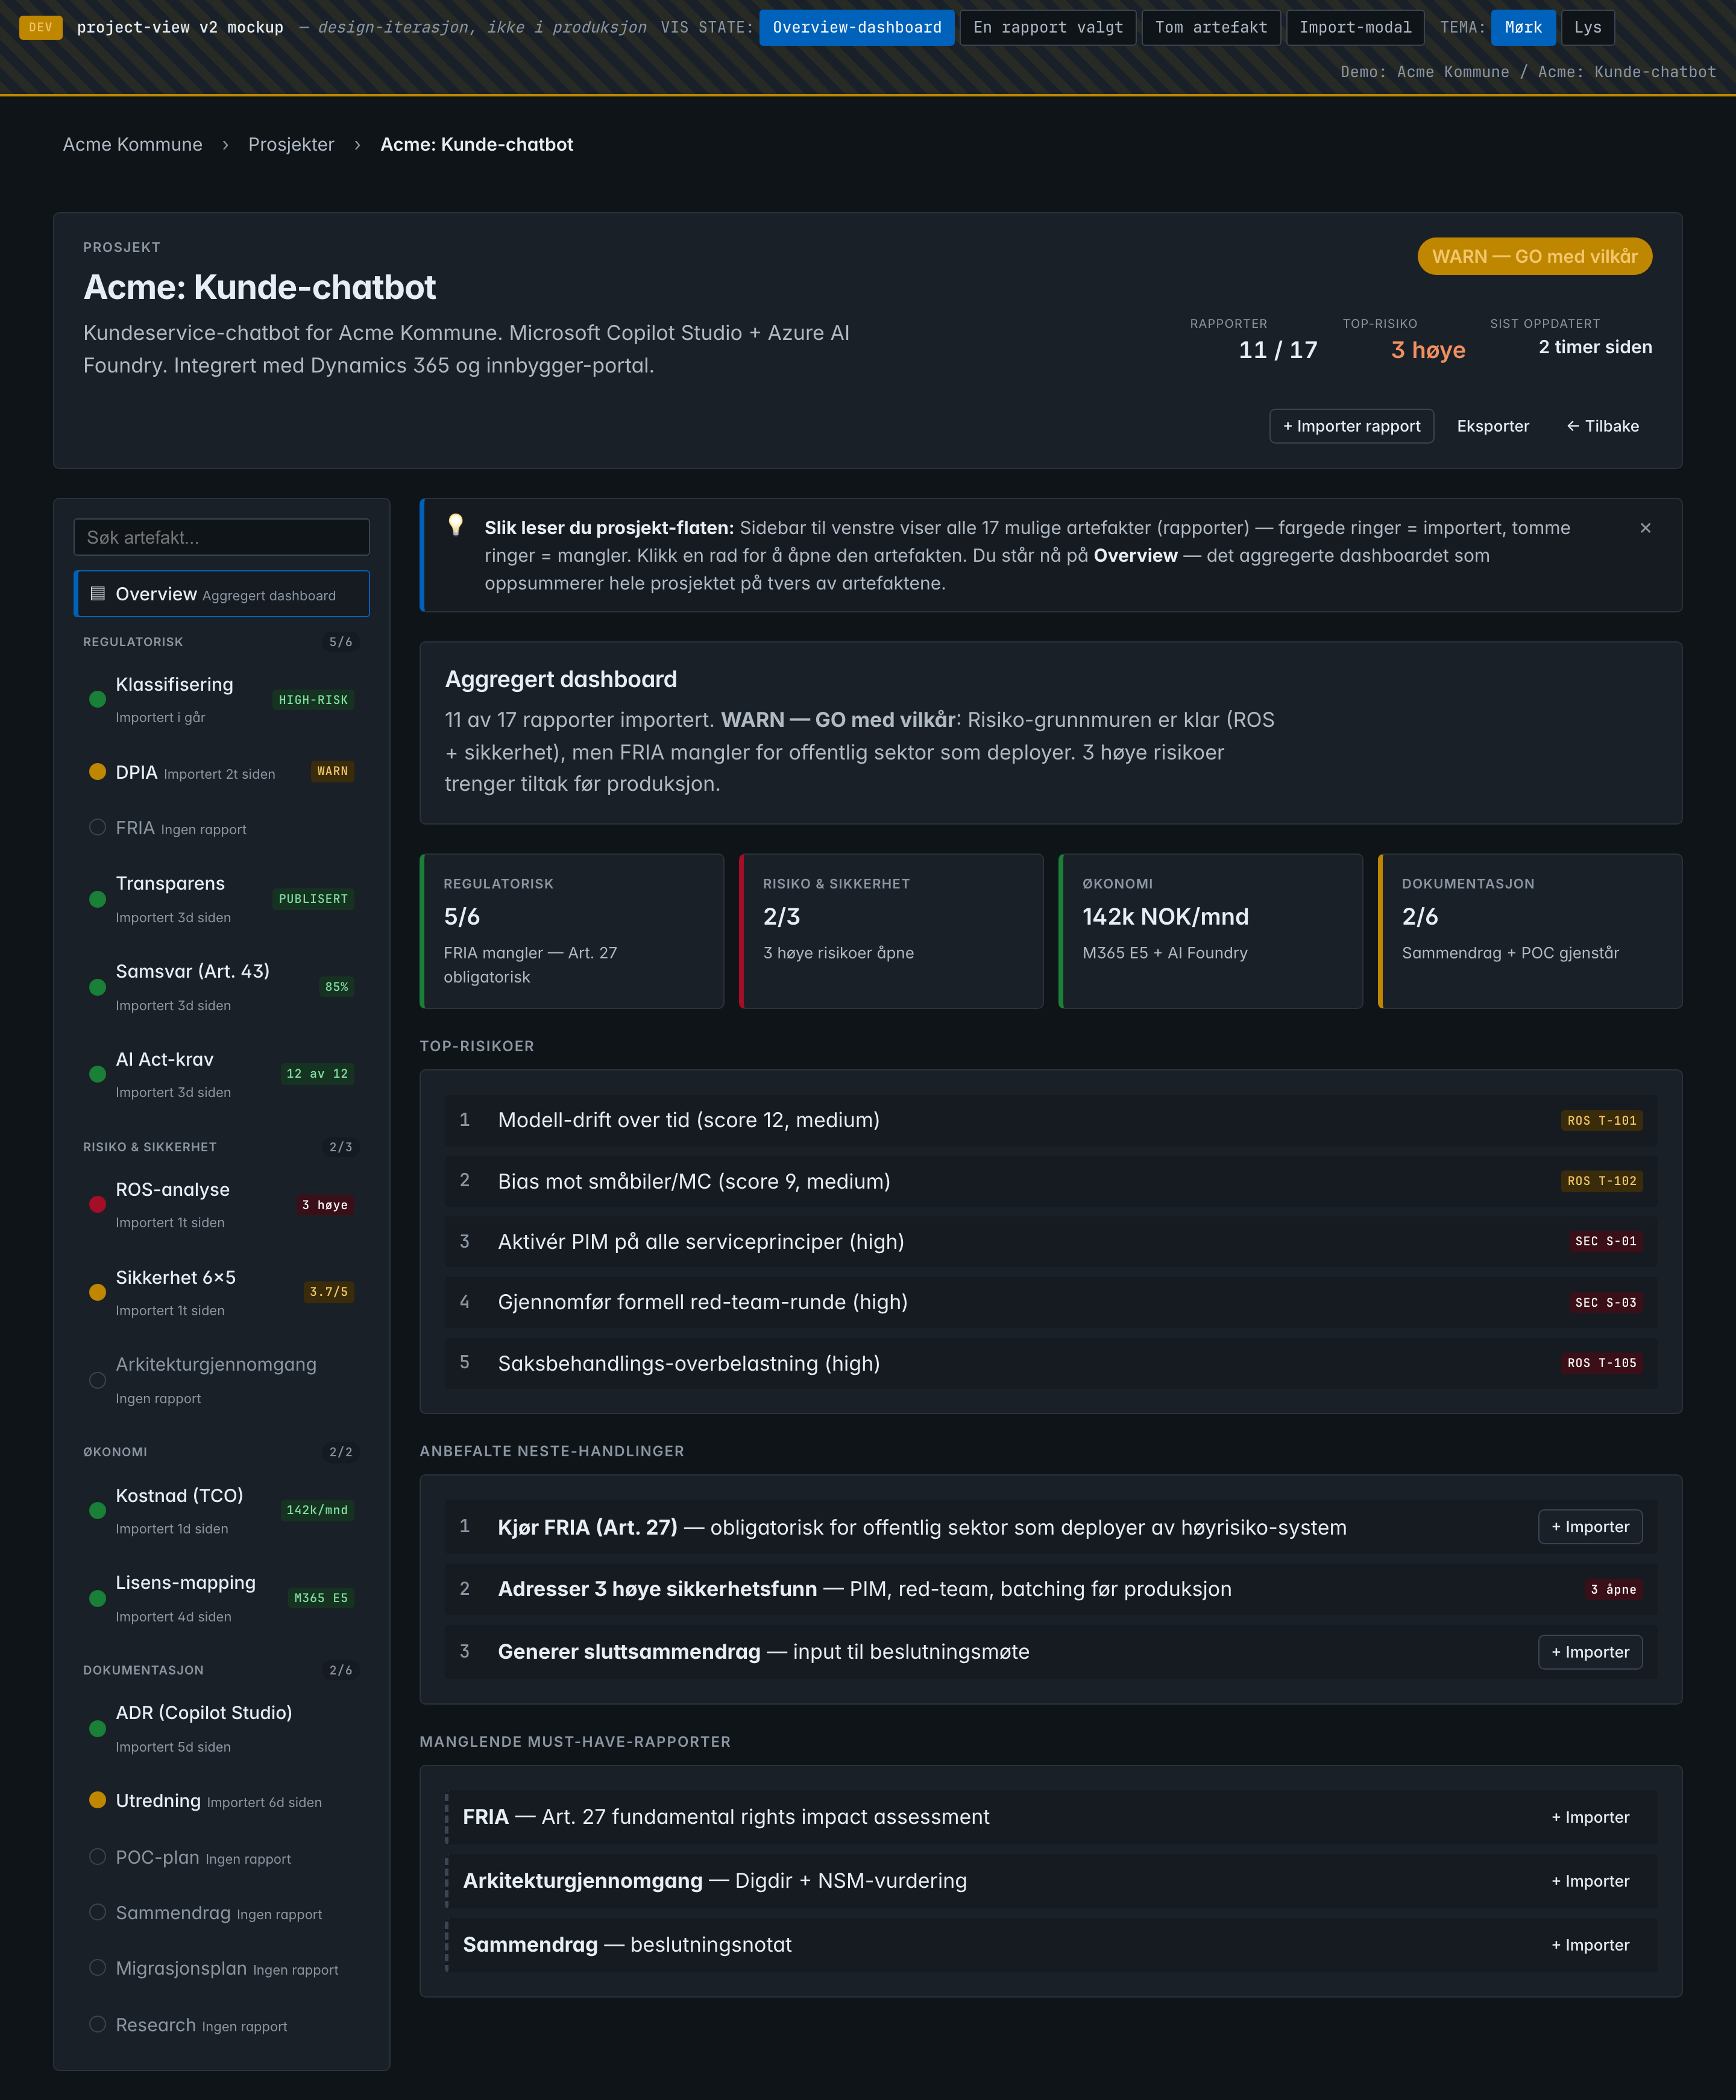This screenshot has height=2100, width=1736.
Task: Click the Overview dashboard grid icon
Action: 97,594
